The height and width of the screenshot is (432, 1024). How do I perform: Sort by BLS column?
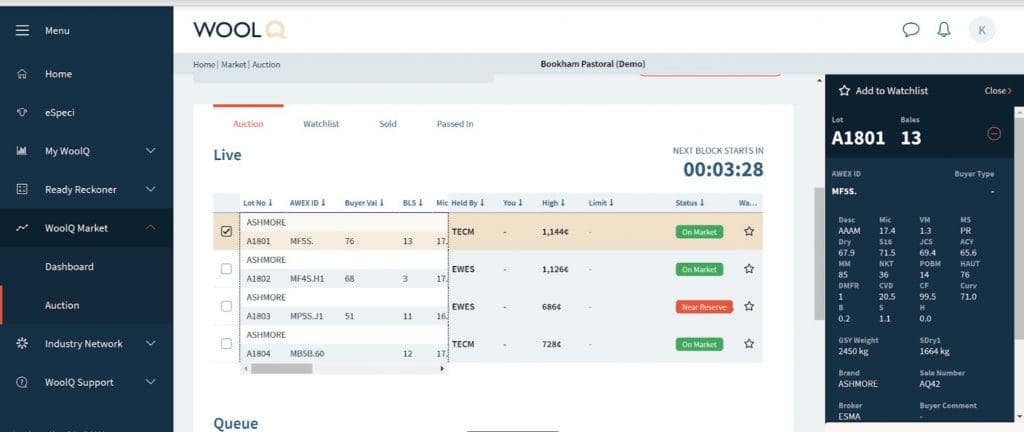tap(413, 203)
